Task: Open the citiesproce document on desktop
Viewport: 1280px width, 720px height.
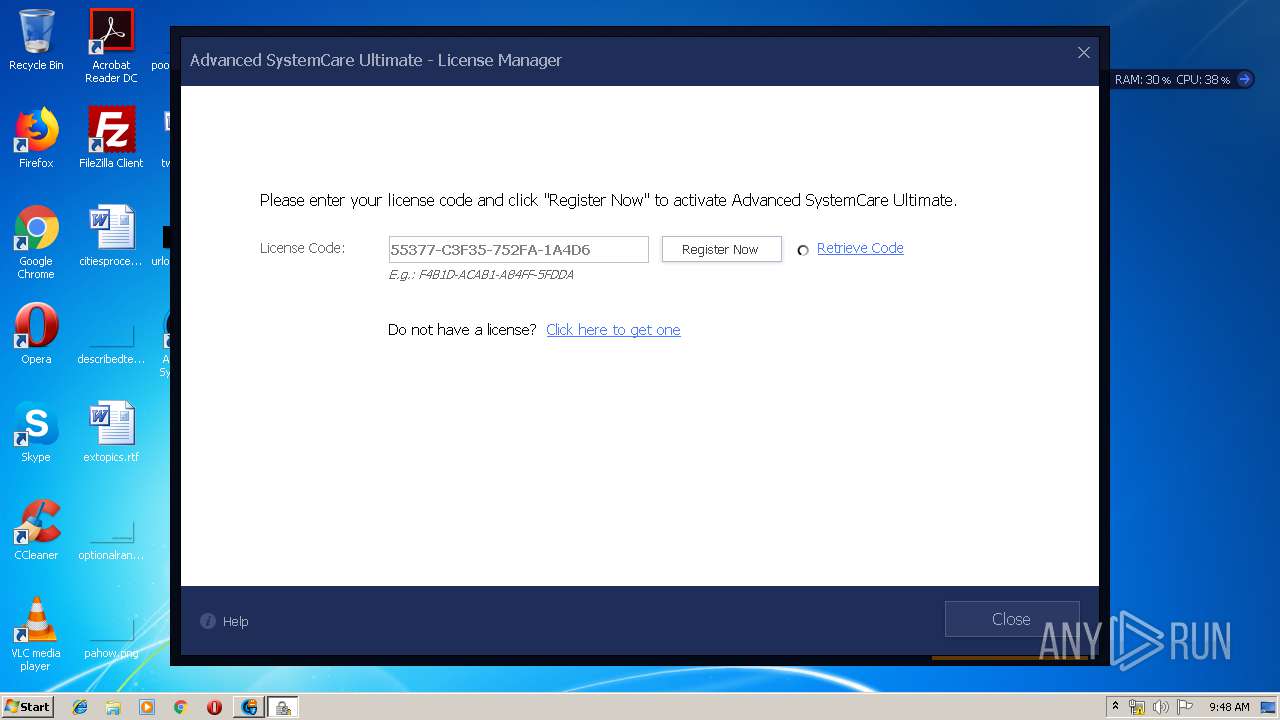Action: (x=111, y=236)
